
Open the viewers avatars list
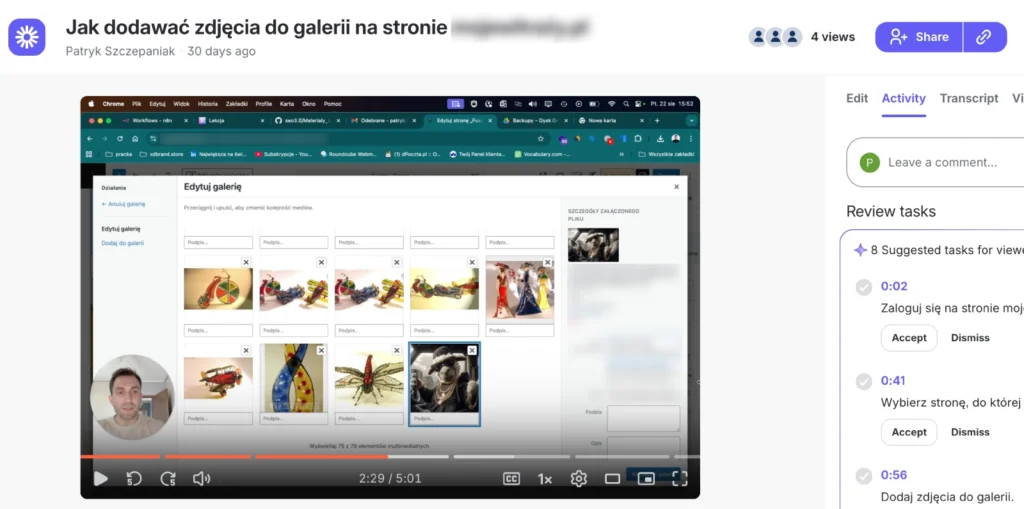775,37
